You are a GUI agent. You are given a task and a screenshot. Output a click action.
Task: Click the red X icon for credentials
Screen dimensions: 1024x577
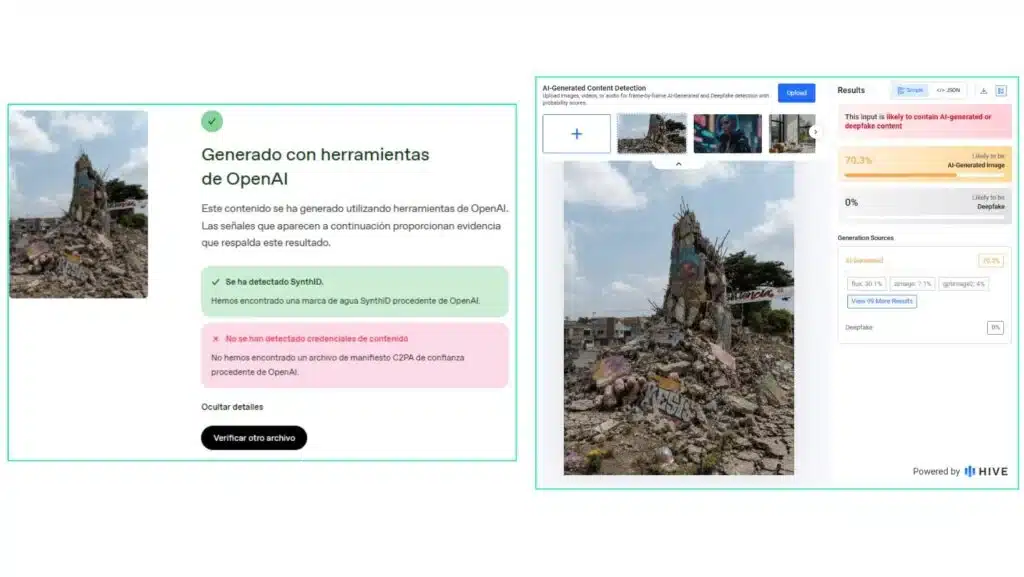(216, 339)
